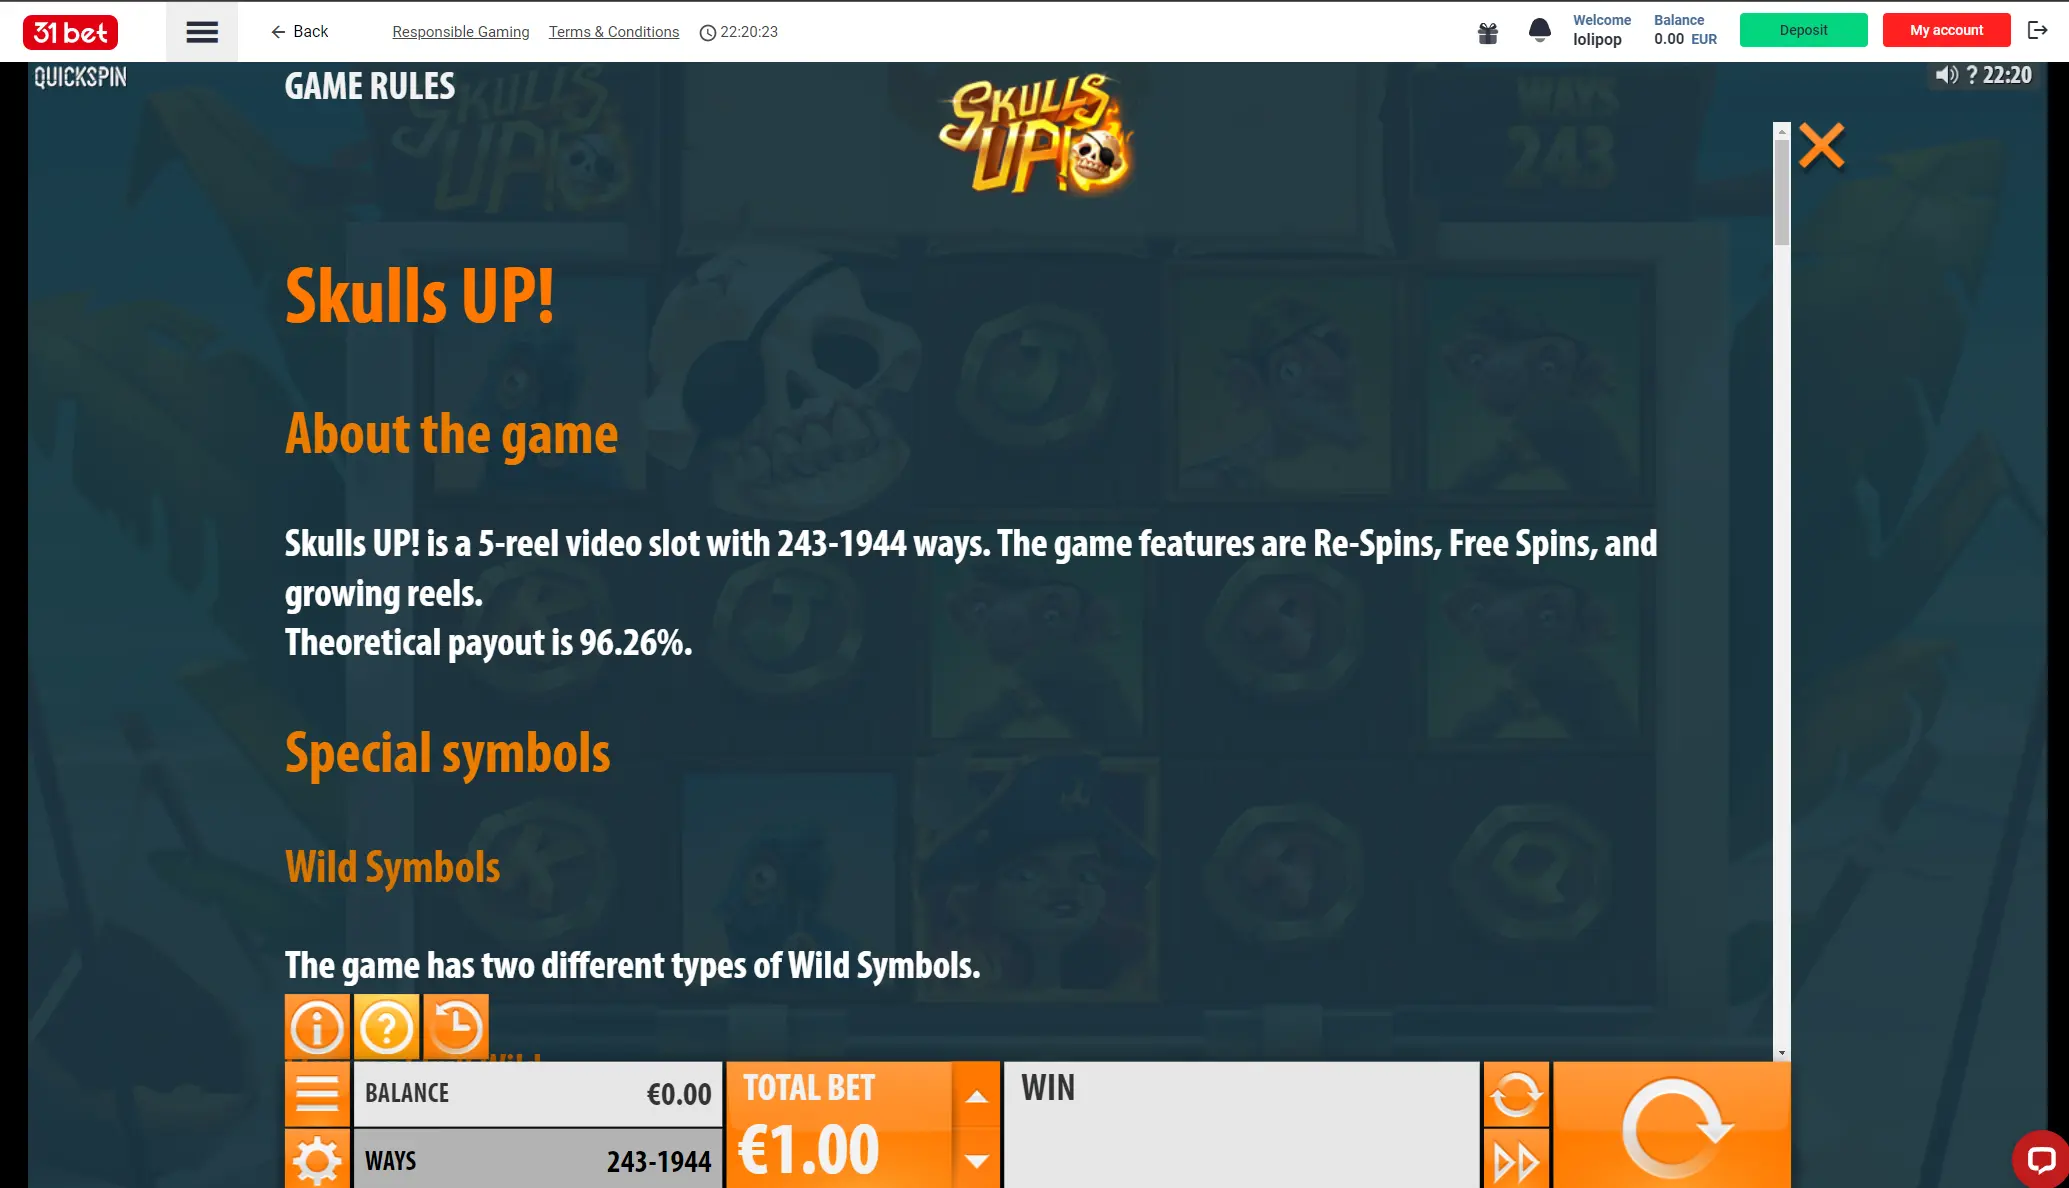This screenshot has height=1188, width=2069.
Task: Open the orange game menu icon
Action: (x=317, y=1094)
